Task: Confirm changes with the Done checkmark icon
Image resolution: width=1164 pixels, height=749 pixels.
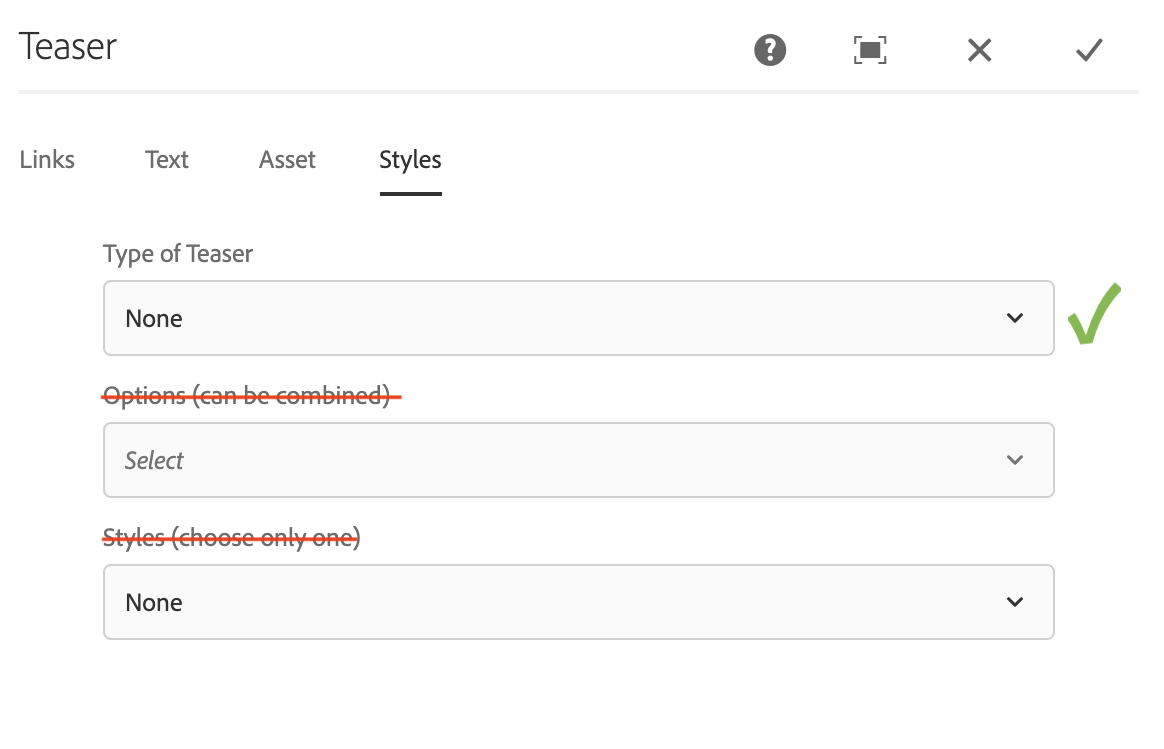Action: coord(1089,49)
